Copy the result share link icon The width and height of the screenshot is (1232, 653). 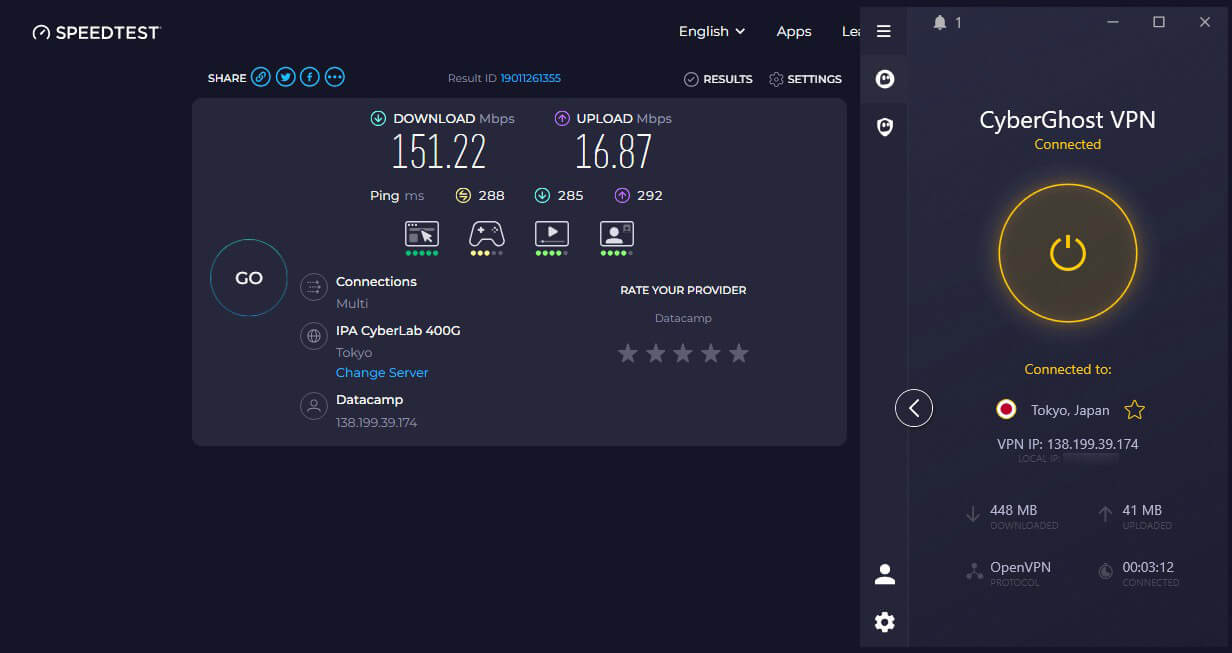tap(261, 76)
